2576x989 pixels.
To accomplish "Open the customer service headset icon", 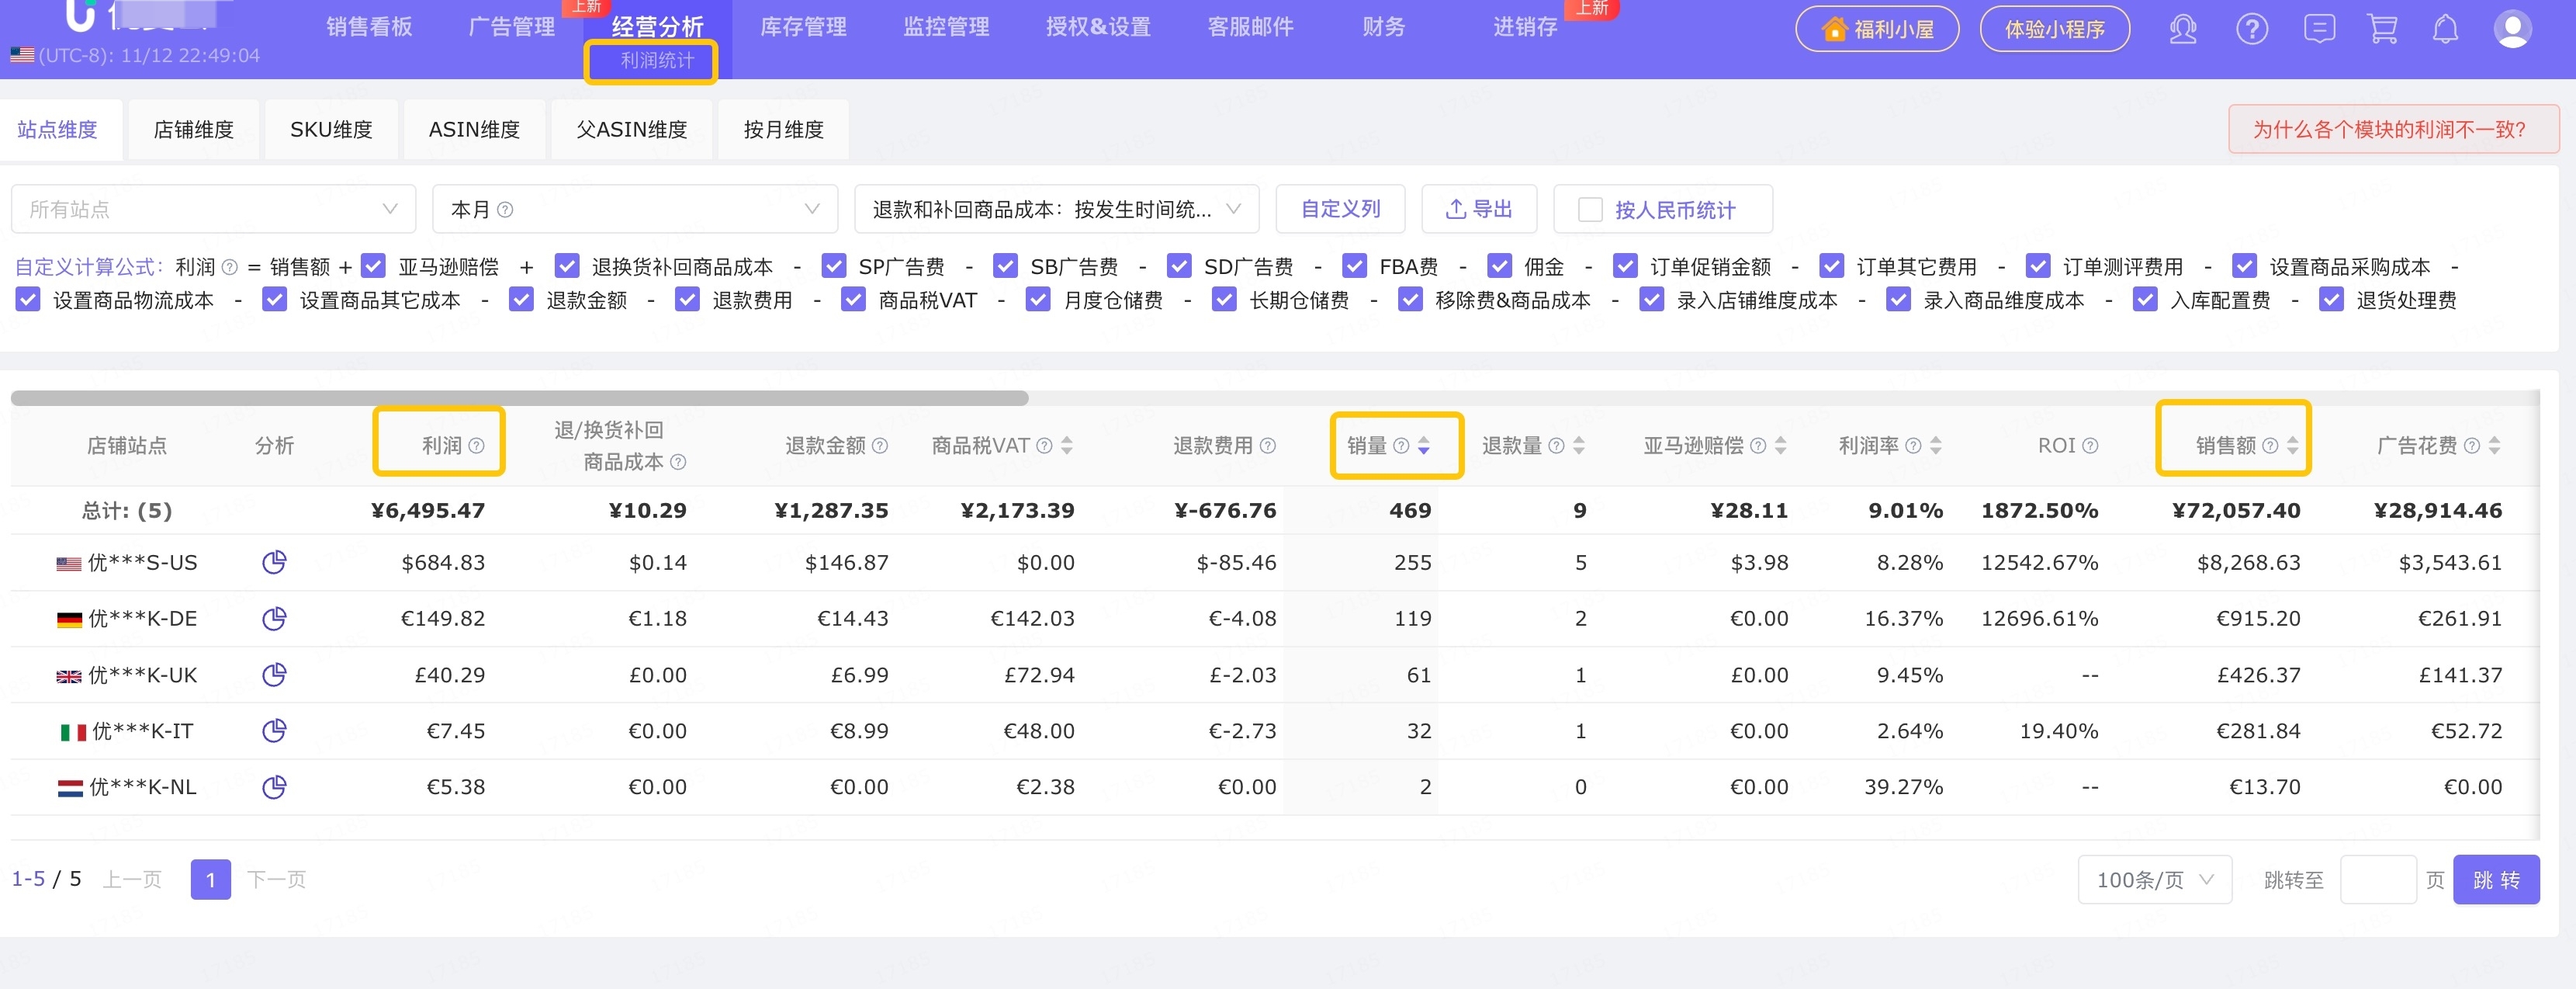I will point(2183,29).
